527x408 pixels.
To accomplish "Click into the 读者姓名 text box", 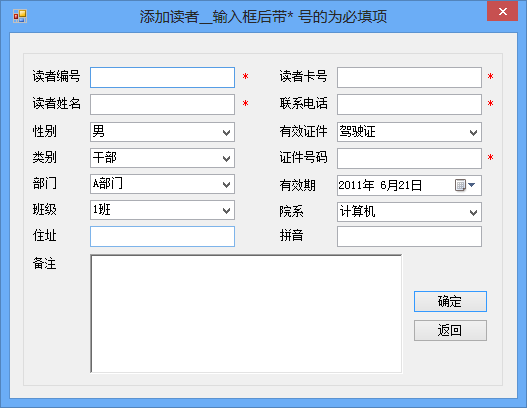I will [162, 105].
